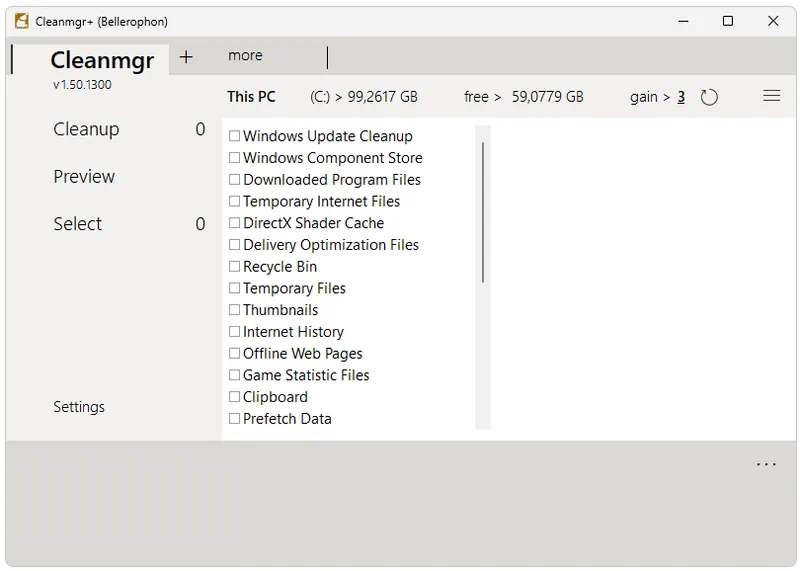Tick the Temporary Files checkbox

click(x=234, y=288)
